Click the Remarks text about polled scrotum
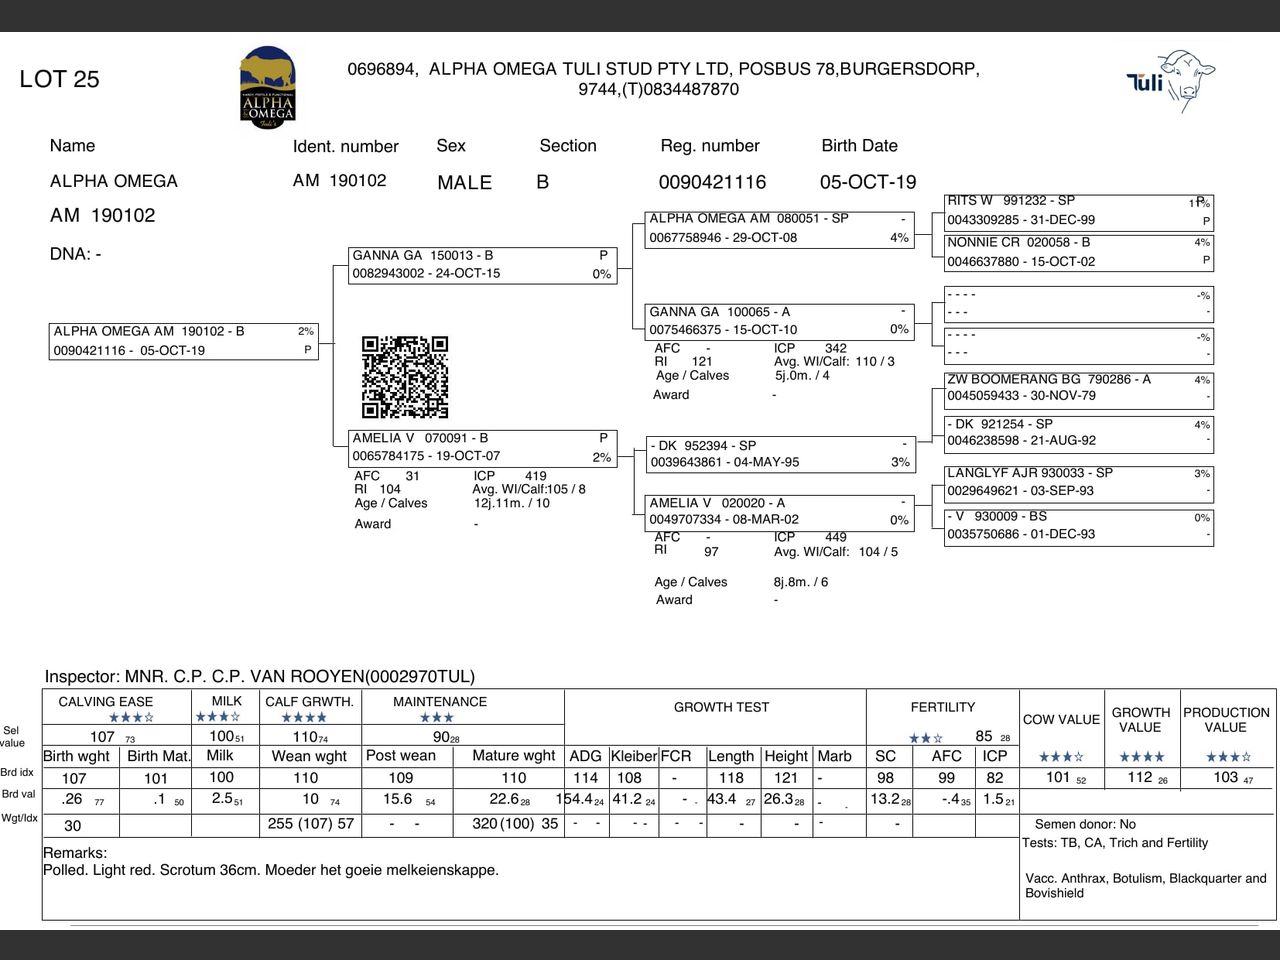The image size is (1280, 960). pos(271,870)
